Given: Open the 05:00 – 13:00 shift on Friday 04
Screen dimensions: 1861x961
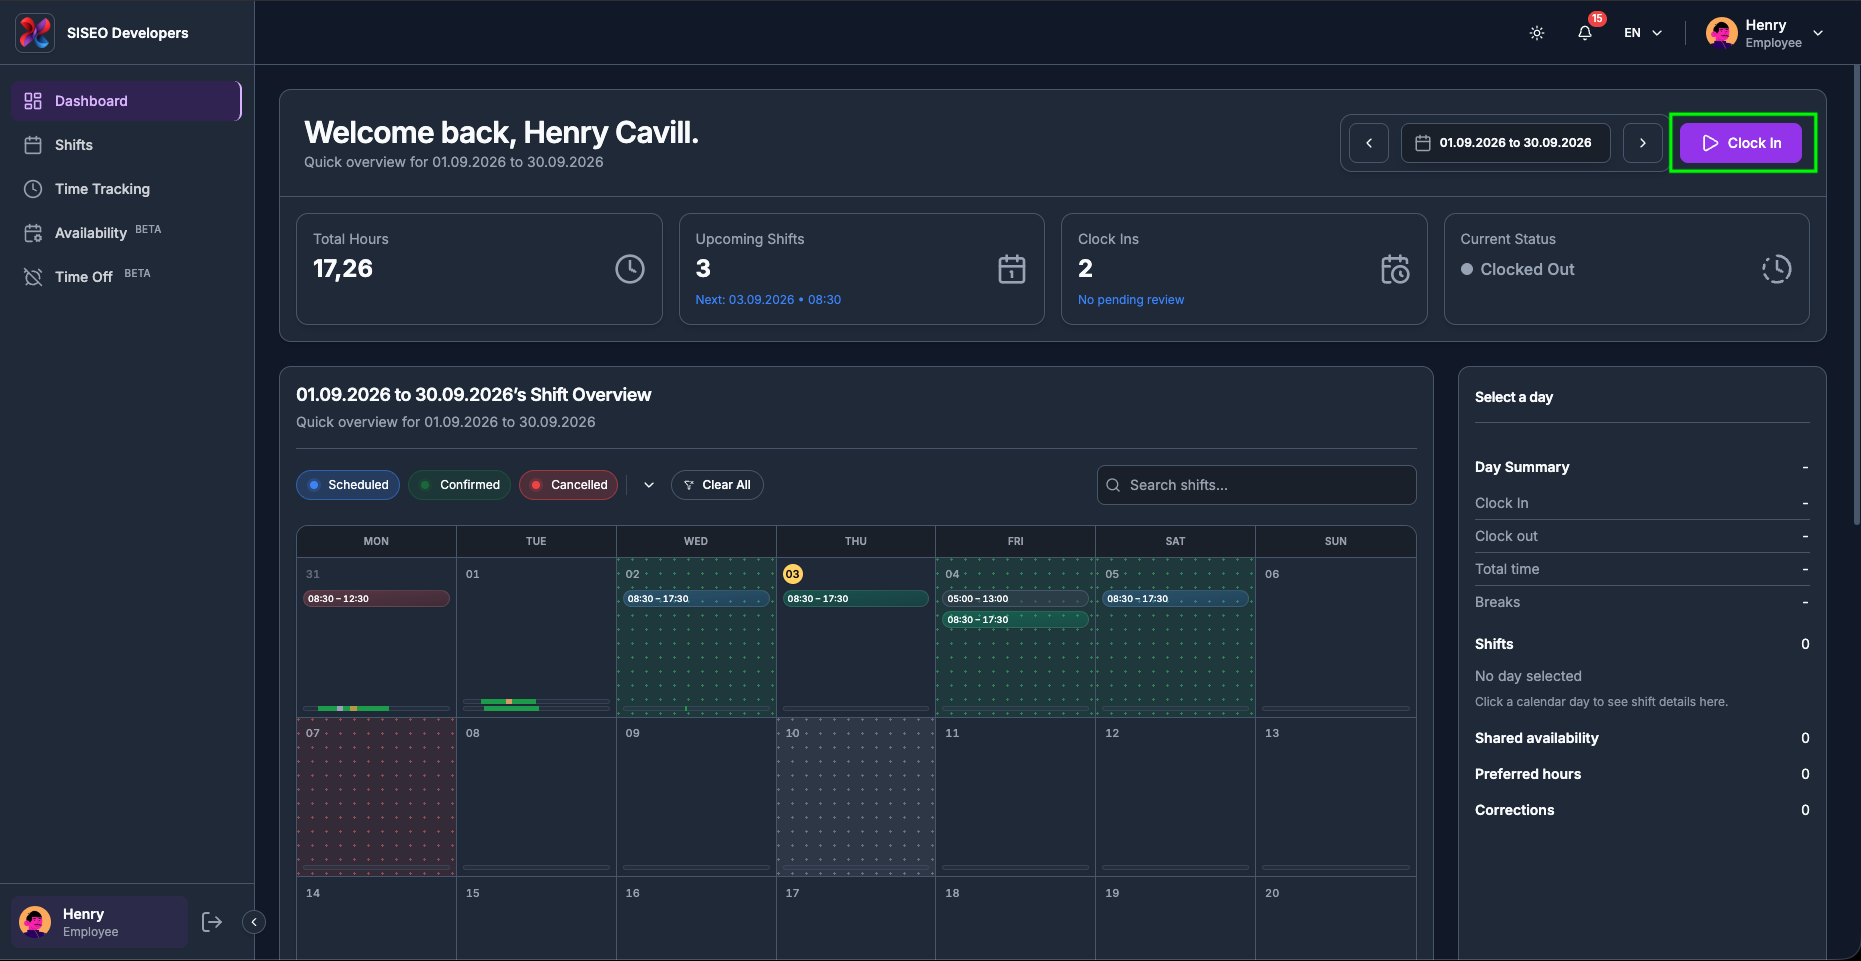Looking at the screenshot, I should pos(1015,599).
